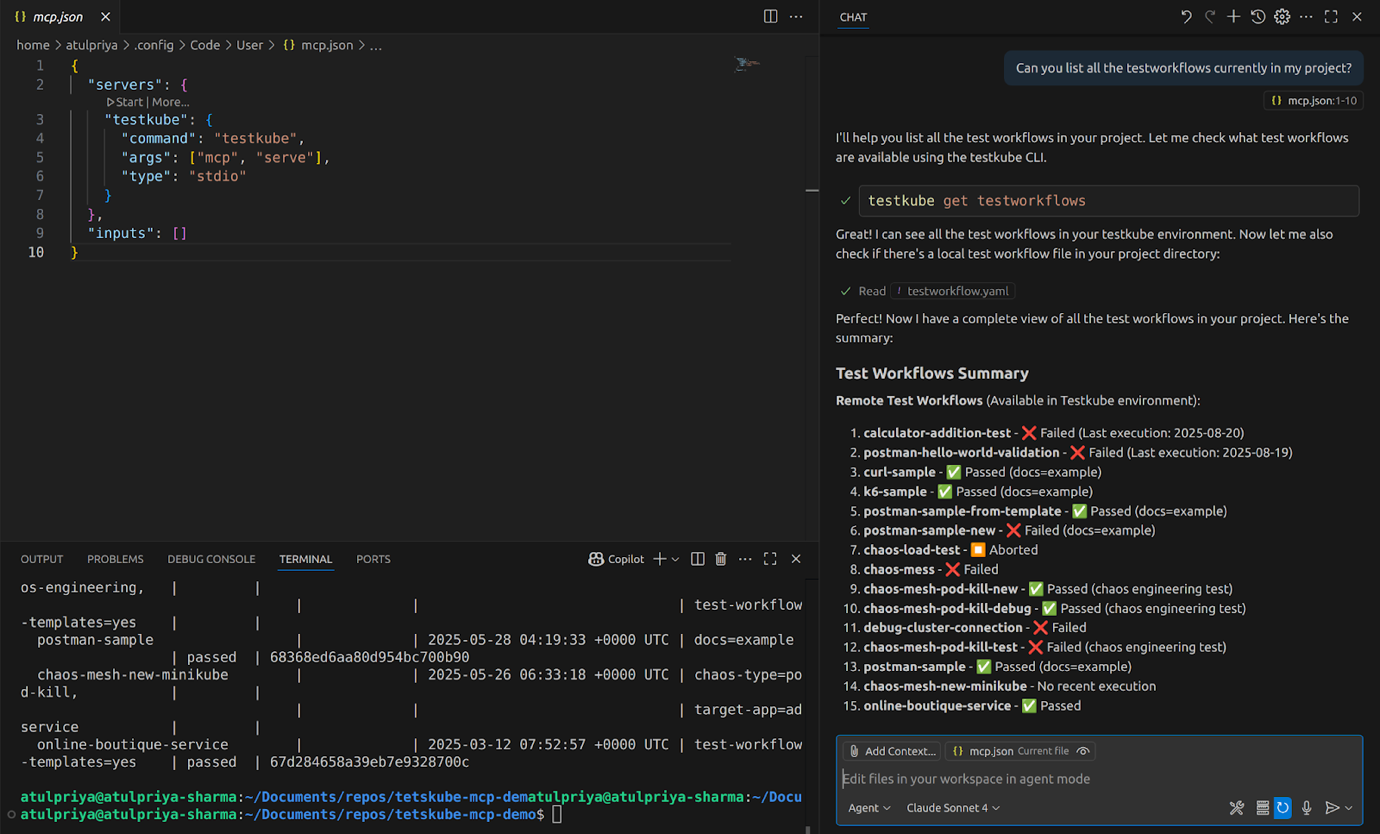Click Start above the testkube server
Viewport: 1380px width, 834px height.
tap(129, 102)
